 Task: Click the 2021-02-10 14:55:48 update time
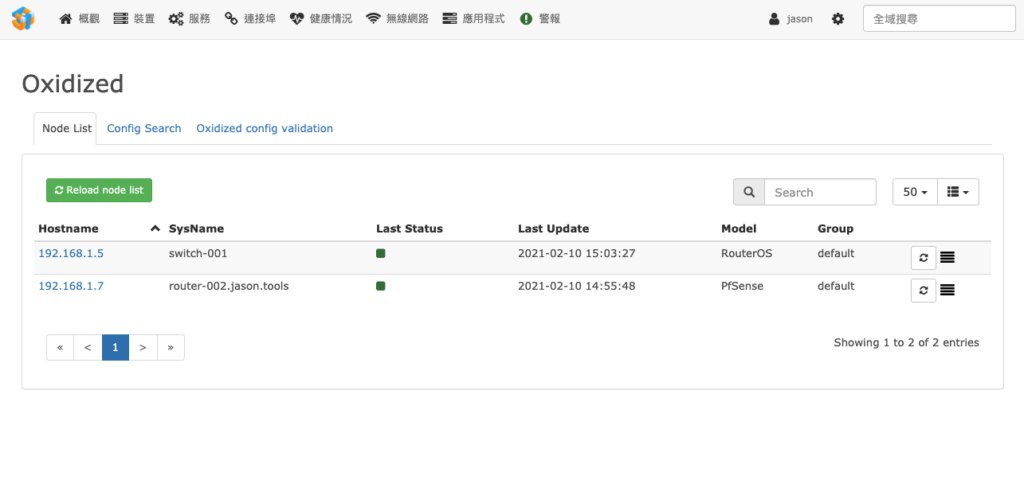click(x=577, y=286)
